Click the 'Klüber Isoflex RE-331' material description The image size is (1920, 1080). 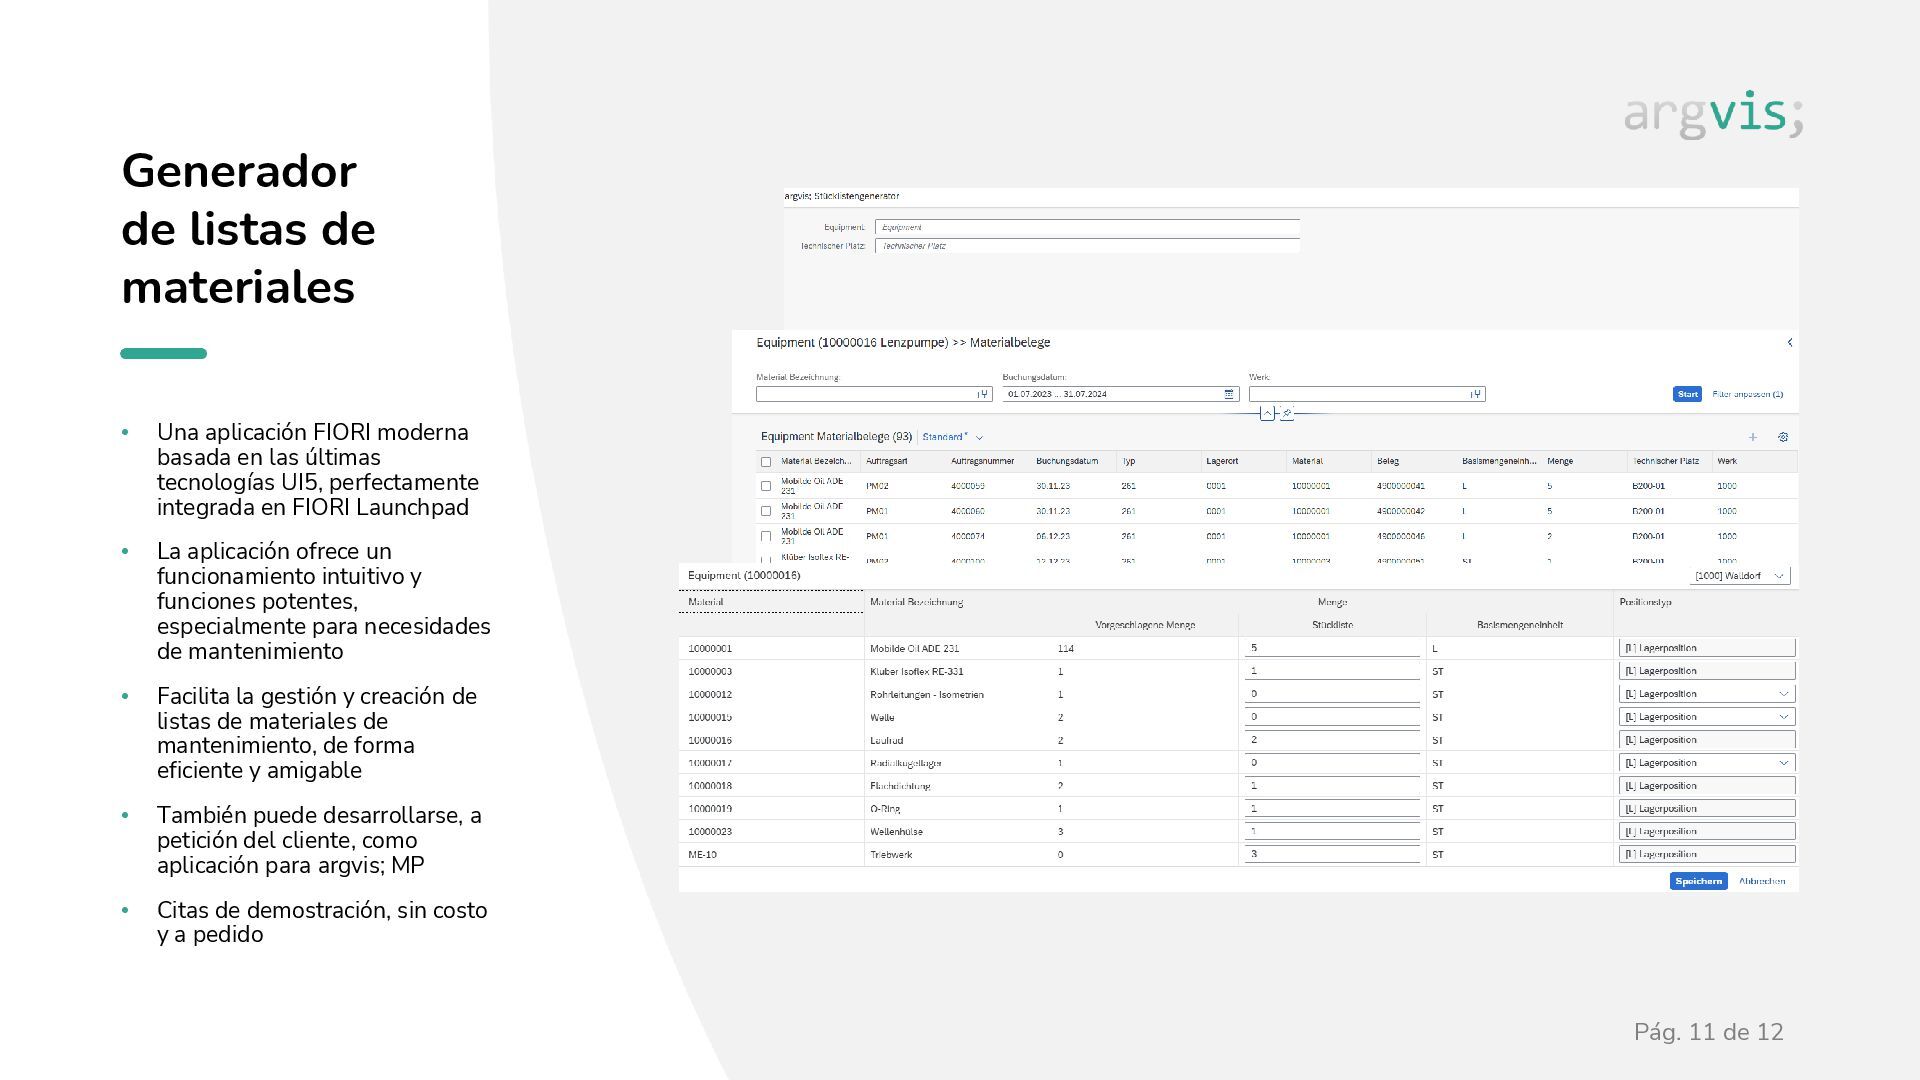point(916,672)
